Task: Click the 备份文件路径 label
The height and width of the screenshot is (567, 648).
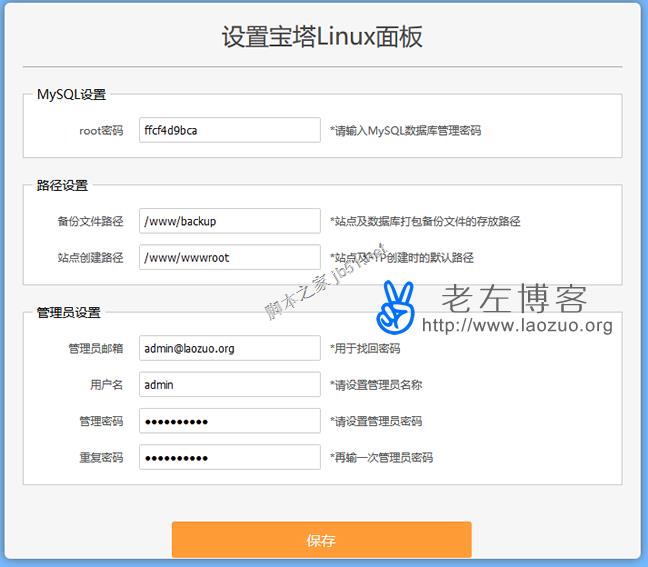Action: [x=91, y=222]
